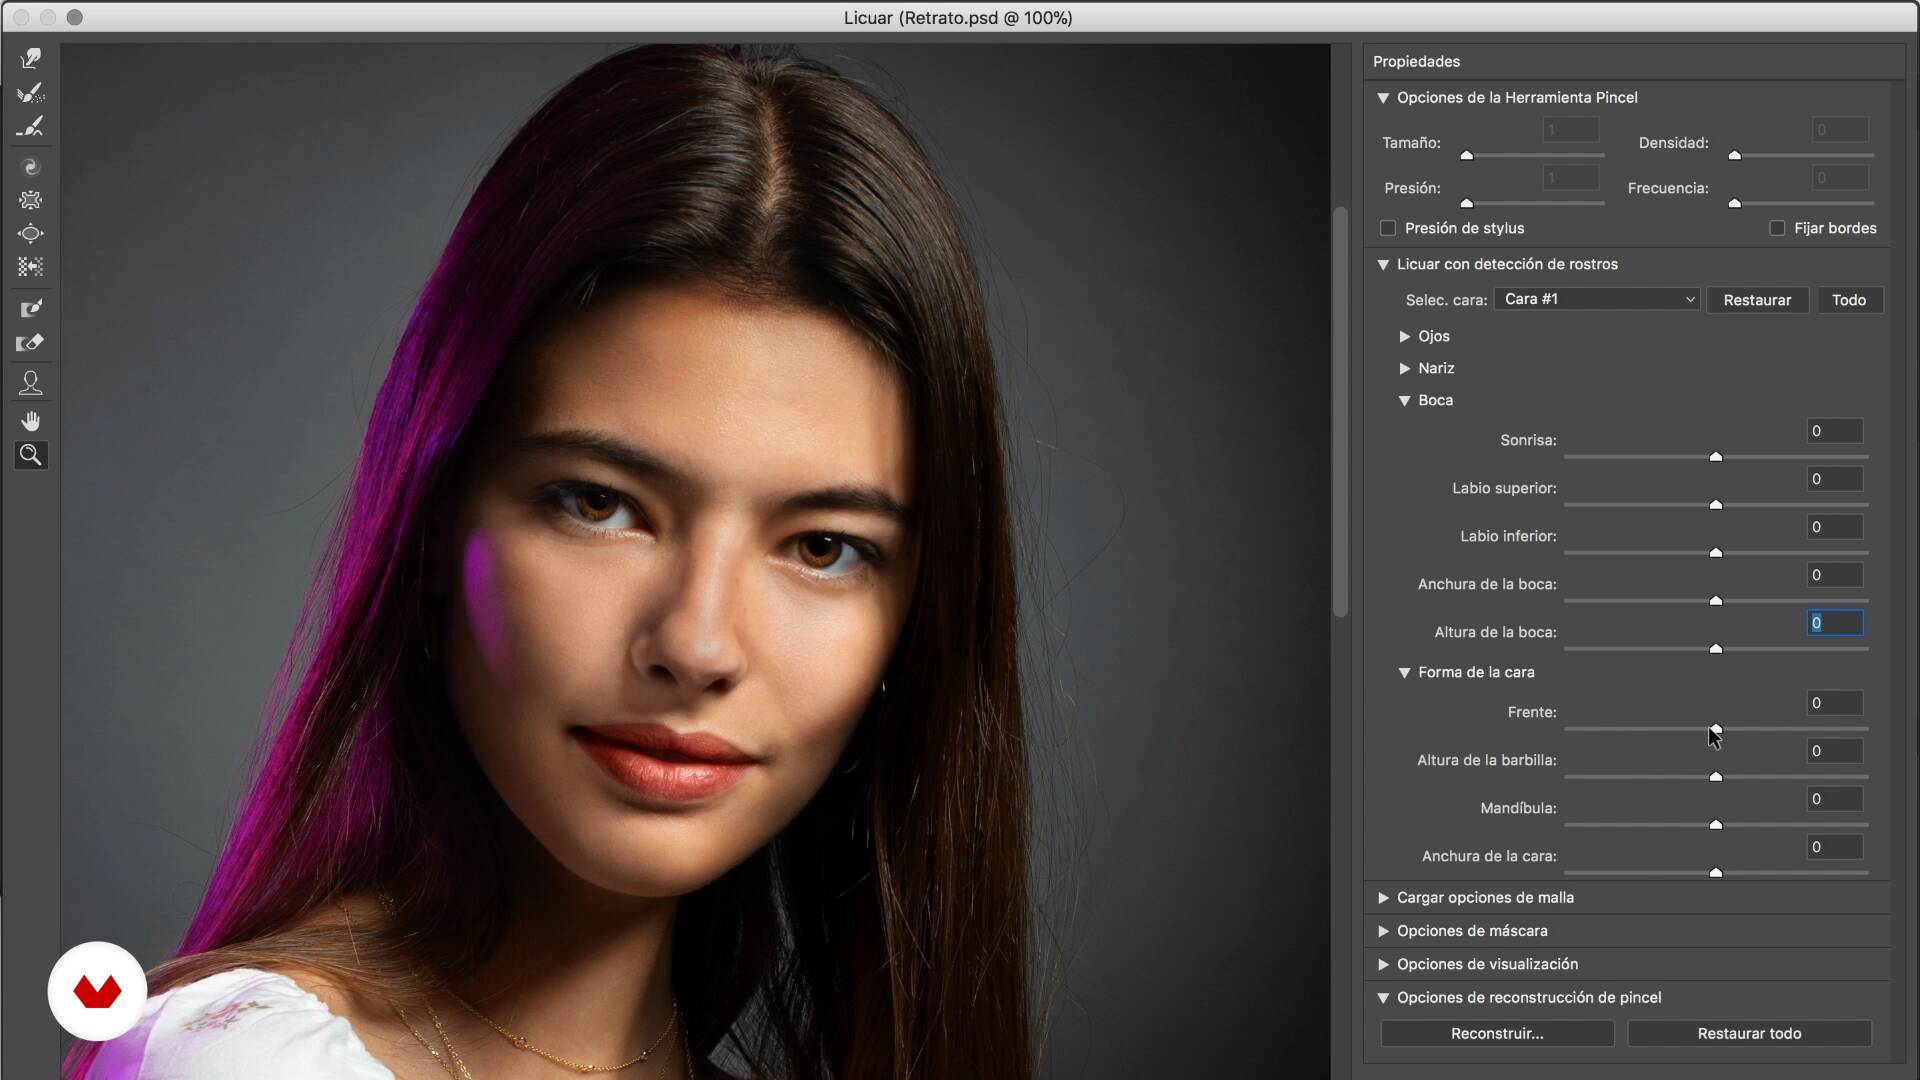
Task: Collapse the Forma de la cara group
Action: (x=1404, y=673)
